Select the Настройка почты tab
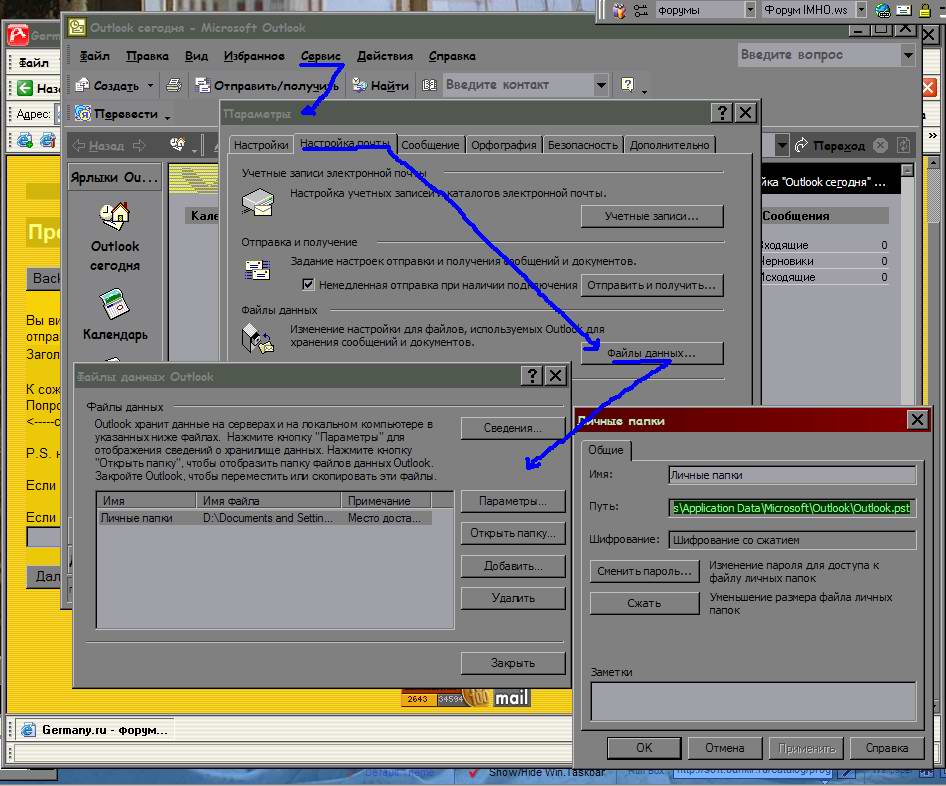Image resolution: width=946 pixels, height=786 pixels. coord(344,144)
